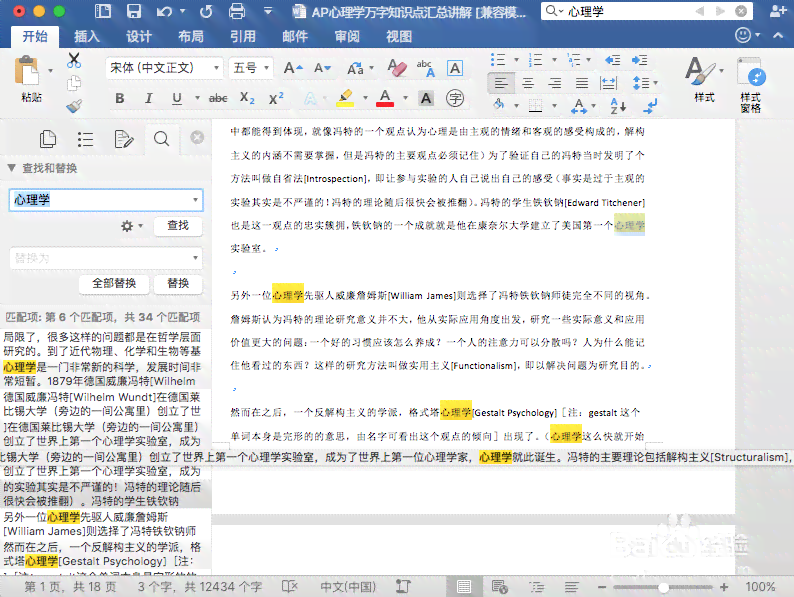Adjust the zoom slider handle
This screenshot has height=597, width=794.
click(x=663, y=587)
